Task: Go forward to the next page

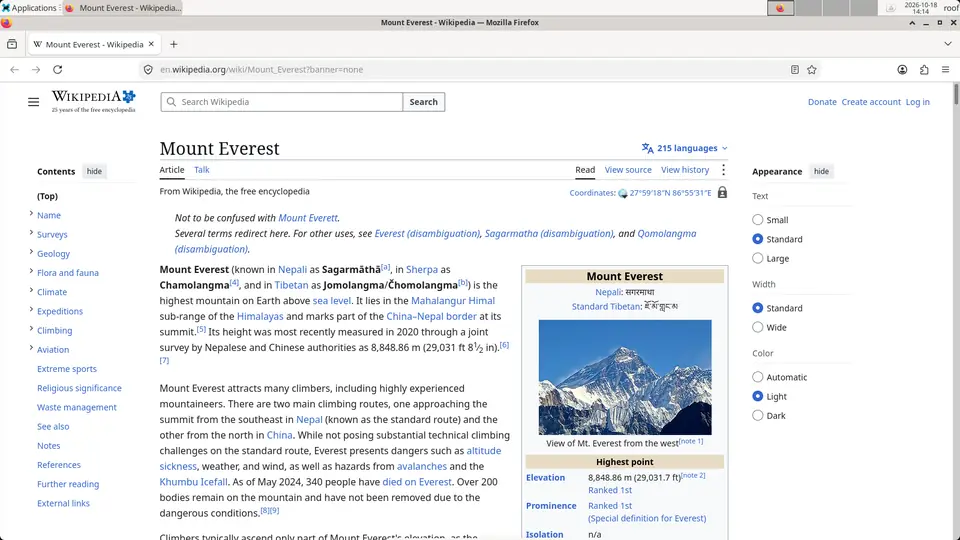Action: click(x=36, y=70)
